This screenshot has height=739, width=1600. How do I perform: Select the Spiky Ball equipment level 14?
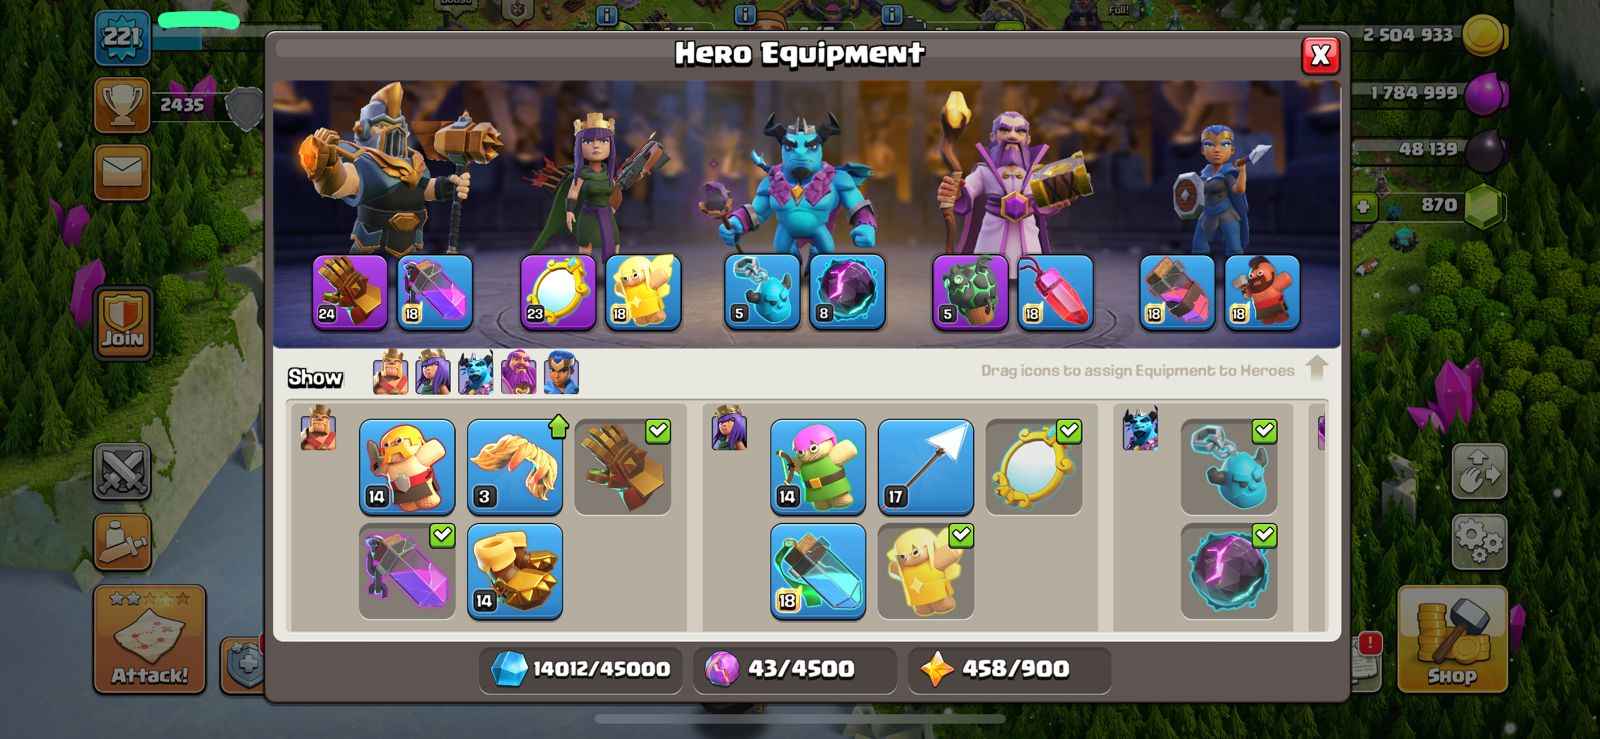(515, 571)
